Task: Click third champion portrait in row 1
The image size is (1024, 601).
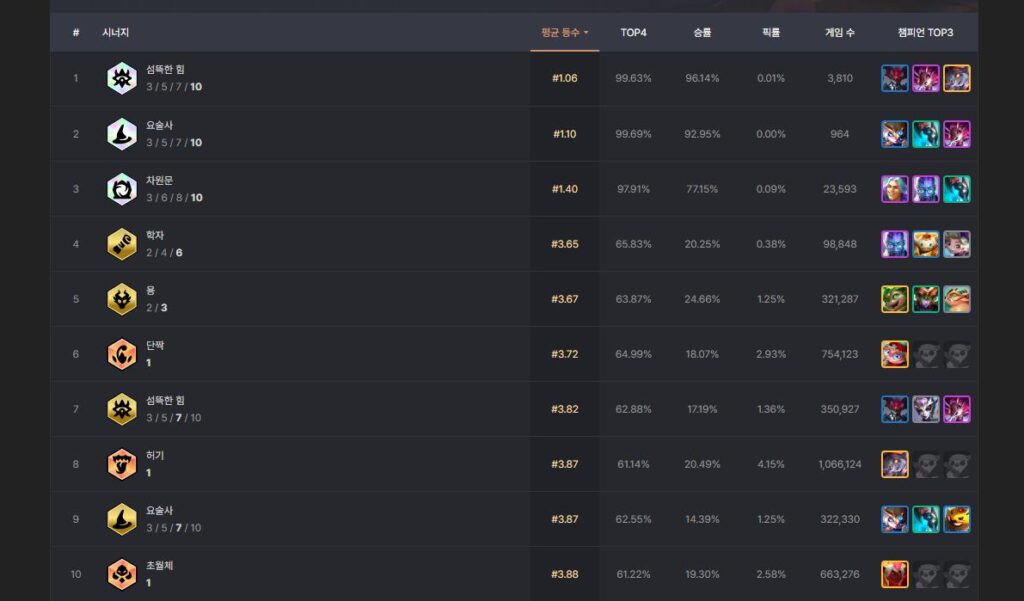Action: tap(957, 78)
